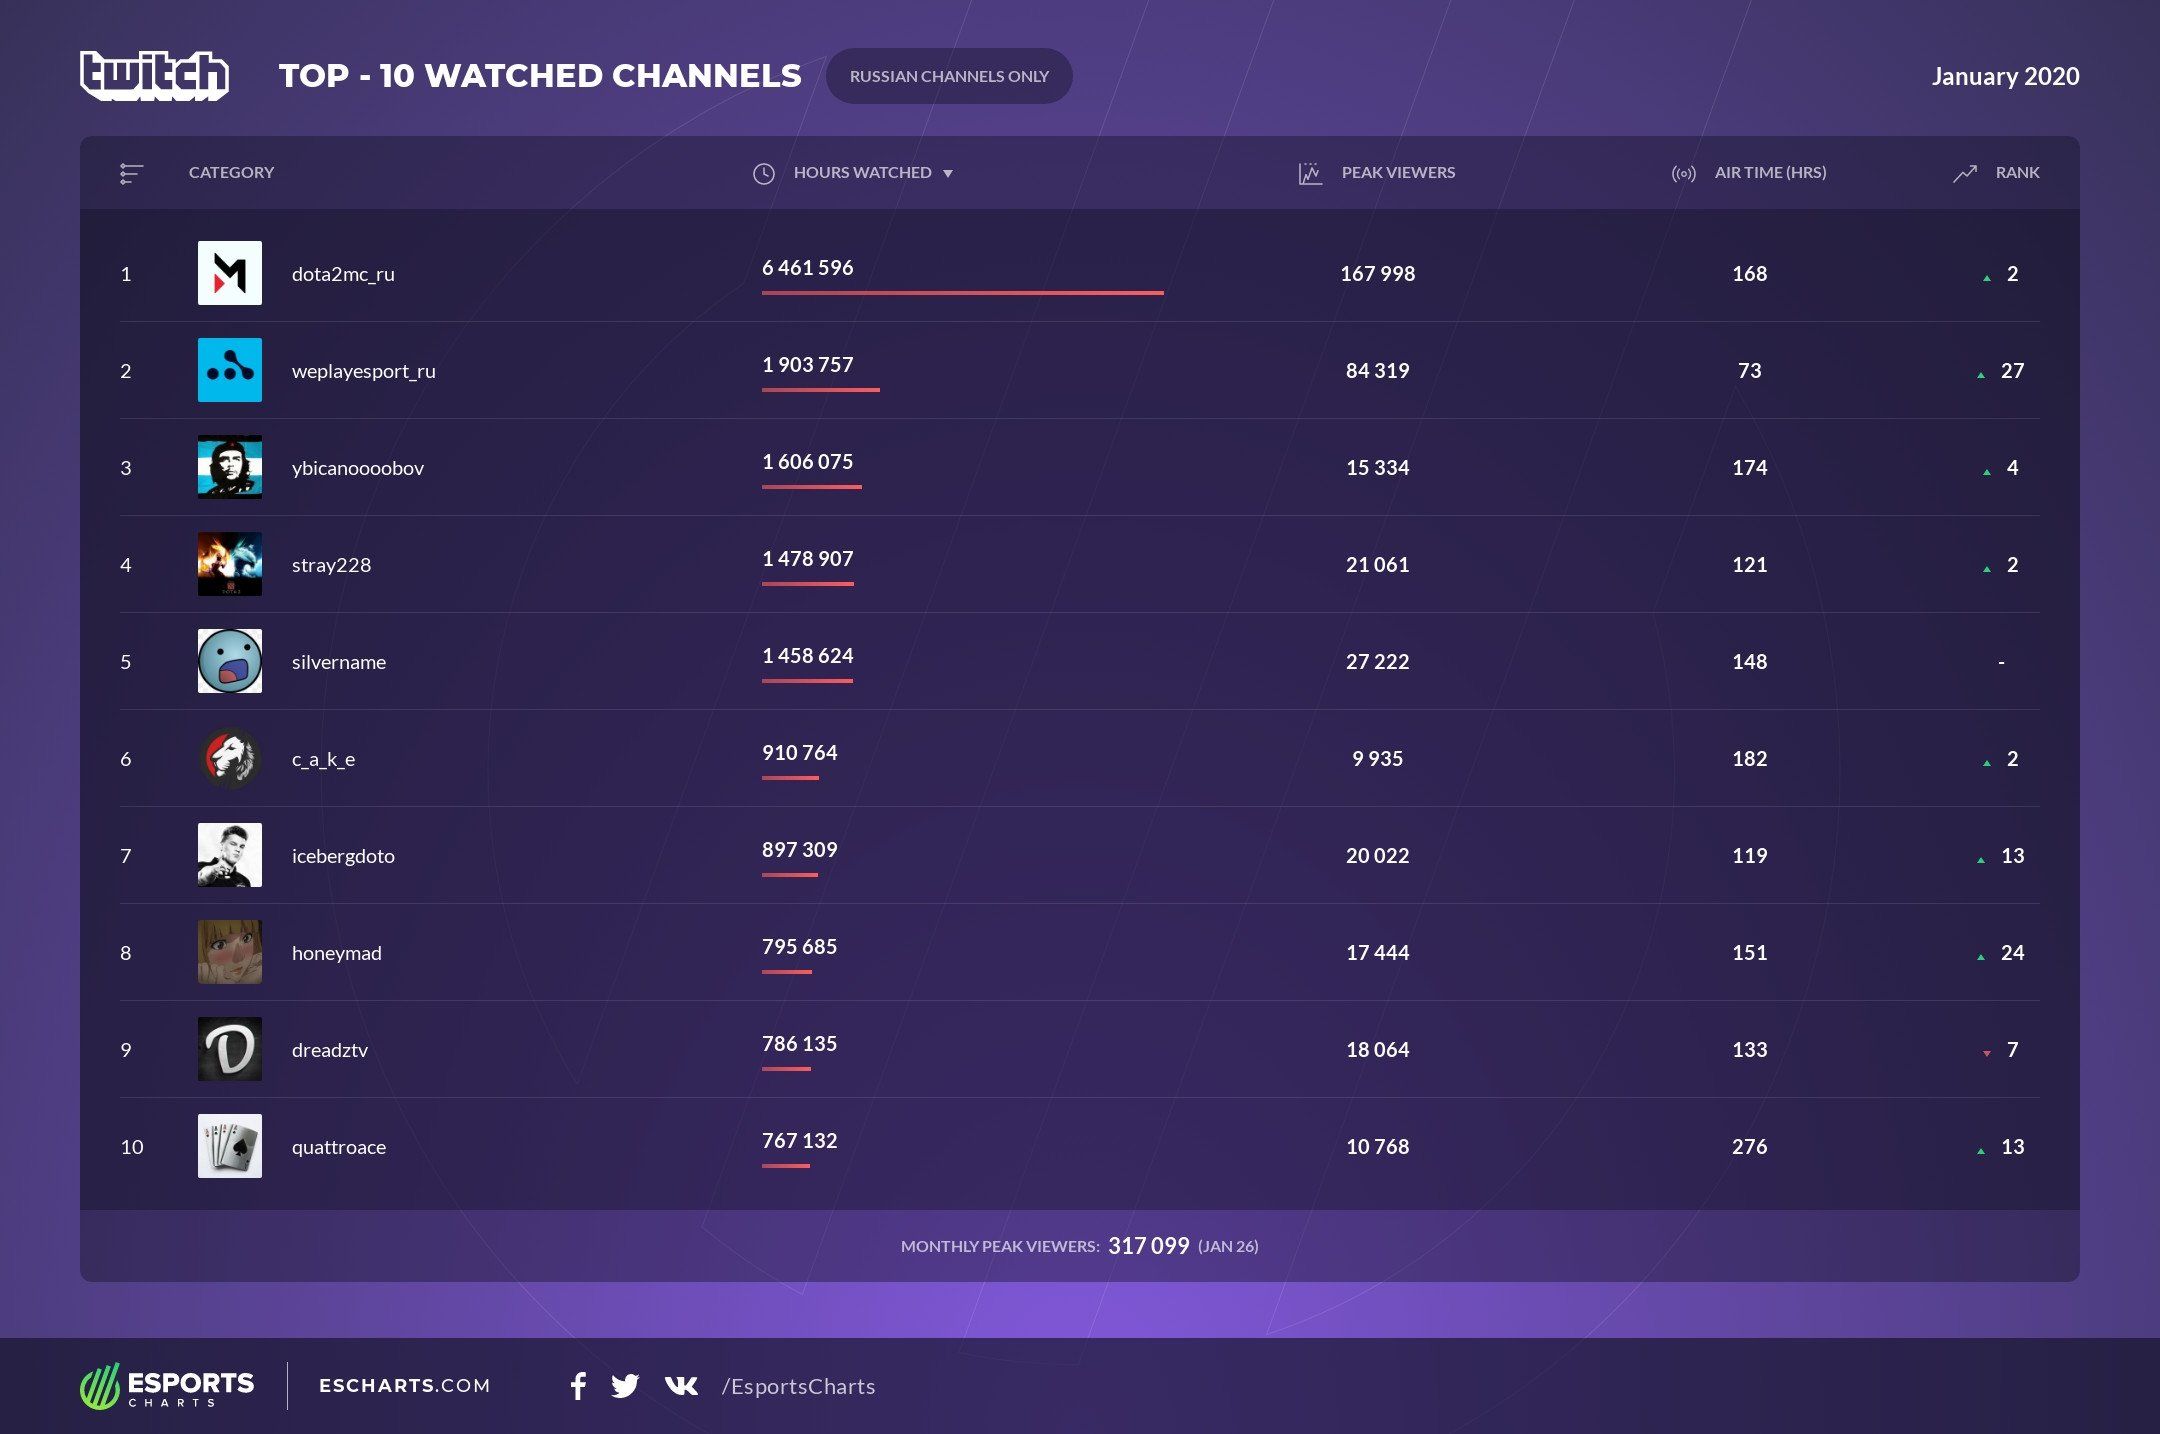Click the green up arrow in honeymad row
This screenshot has width=2160, height=1434.
[x=1981, y=957]
